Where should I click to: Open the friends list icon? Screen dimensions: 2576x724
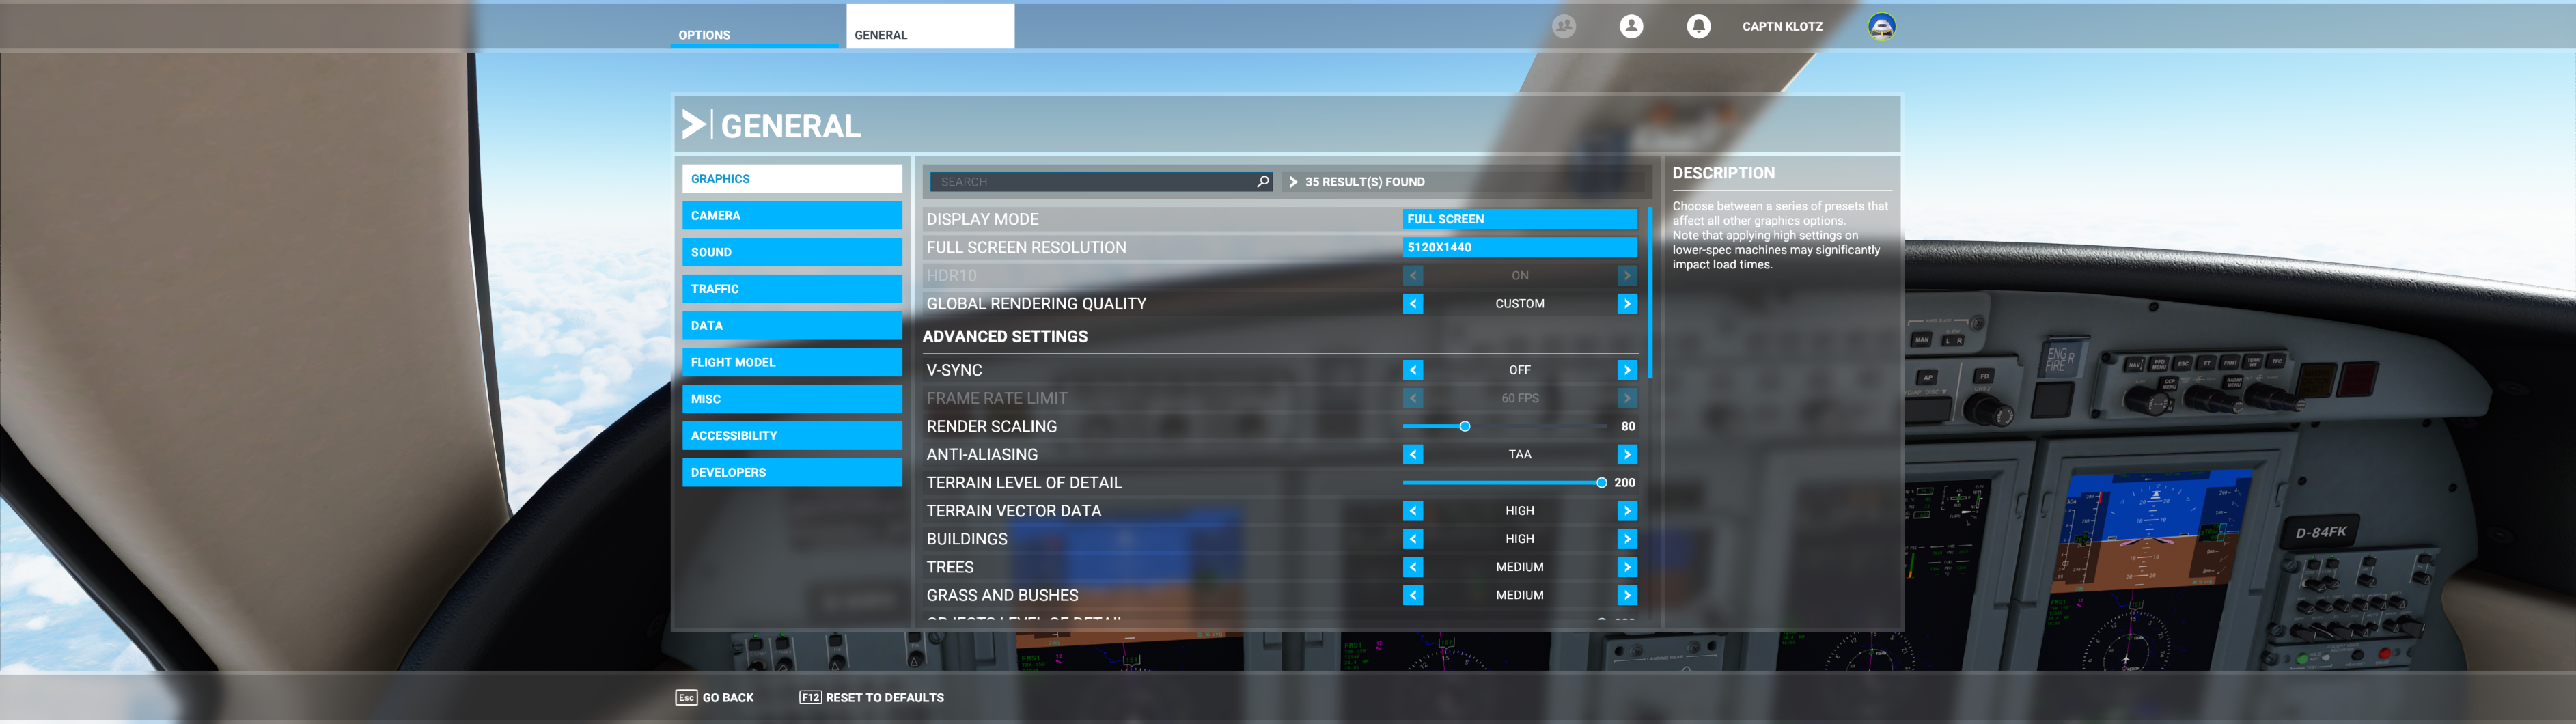1564,26
